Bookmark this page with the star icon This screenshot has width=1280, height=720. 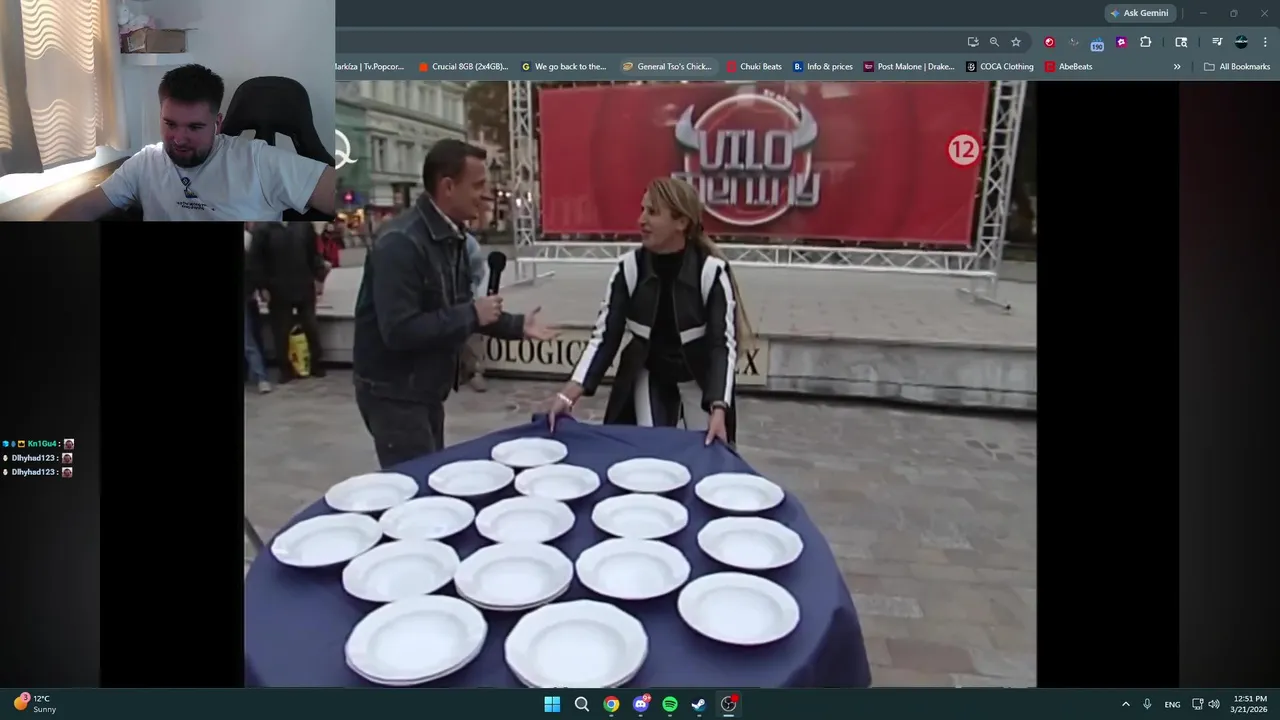(1016, 42)
